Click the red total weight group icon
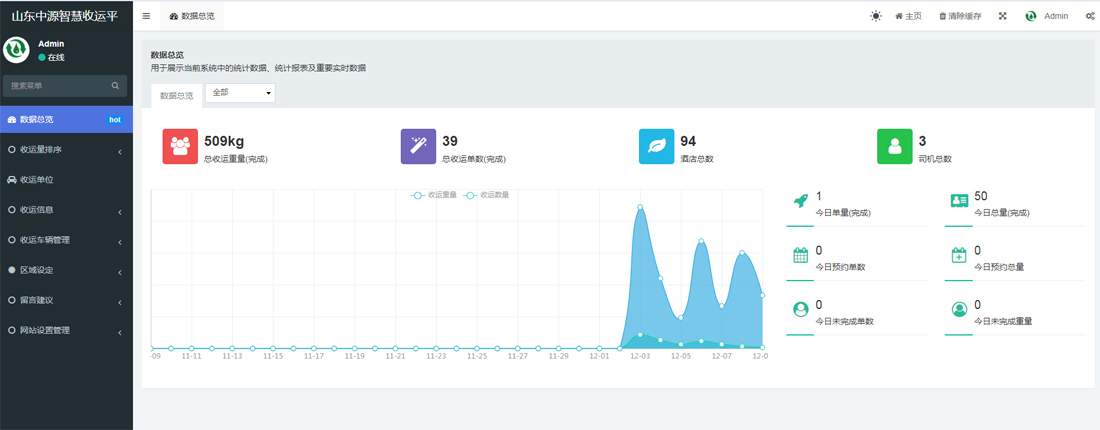The height and width of the screenshot is (430, 1100). click(180, 146)
